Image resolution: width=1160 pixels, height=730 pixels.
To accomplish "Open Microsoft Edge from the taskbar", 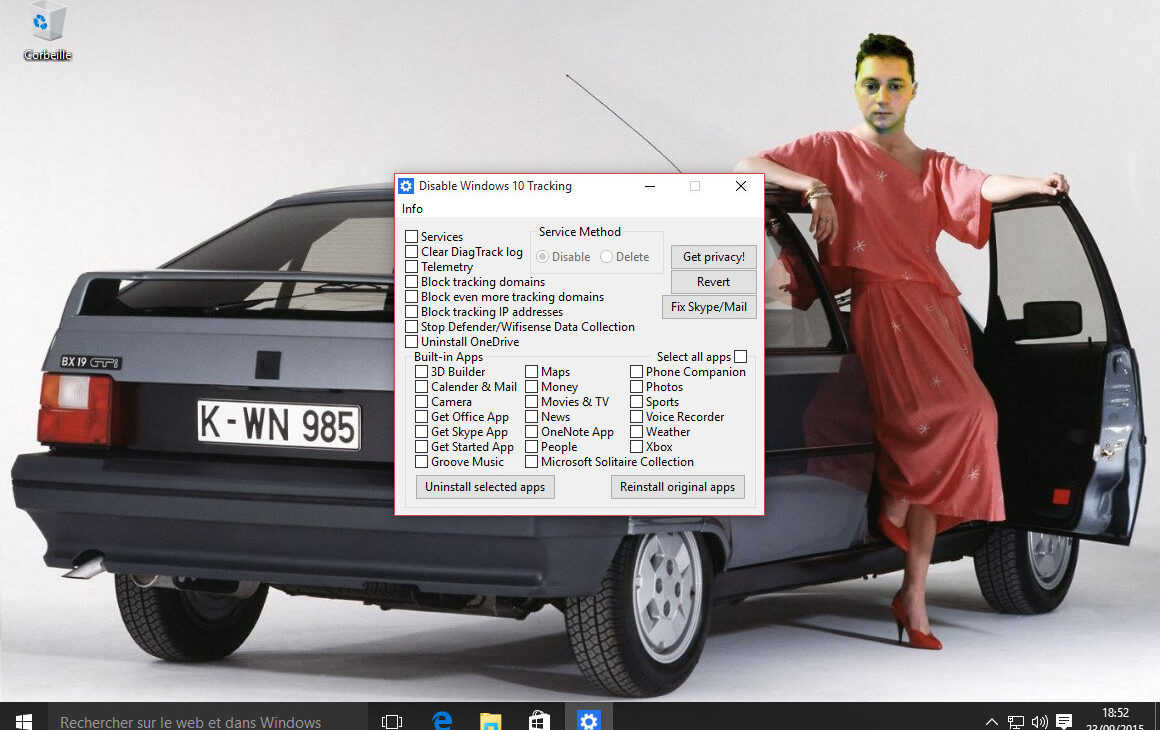I will click(440, 719).
